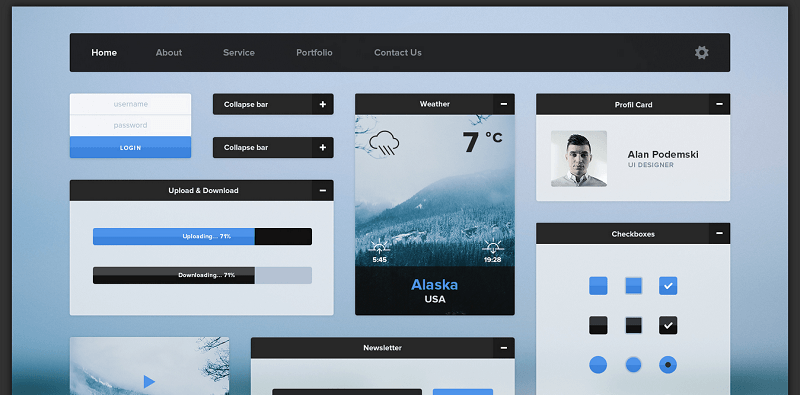The width and height of the screenshot is (800, 395).
Task: Uncheck the checked black checkbox
Action: click(668, 325)
